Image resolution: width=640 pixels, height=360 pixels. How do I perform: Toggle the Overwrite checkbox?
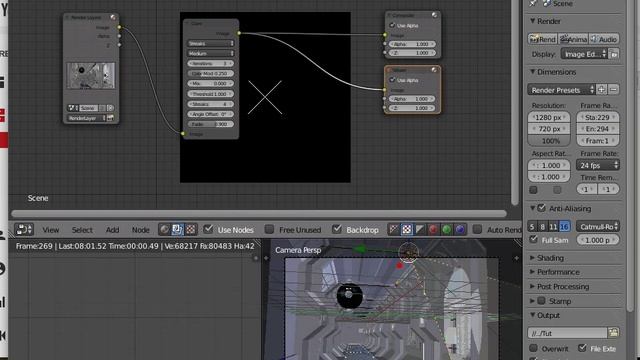(x=533, y=348)
